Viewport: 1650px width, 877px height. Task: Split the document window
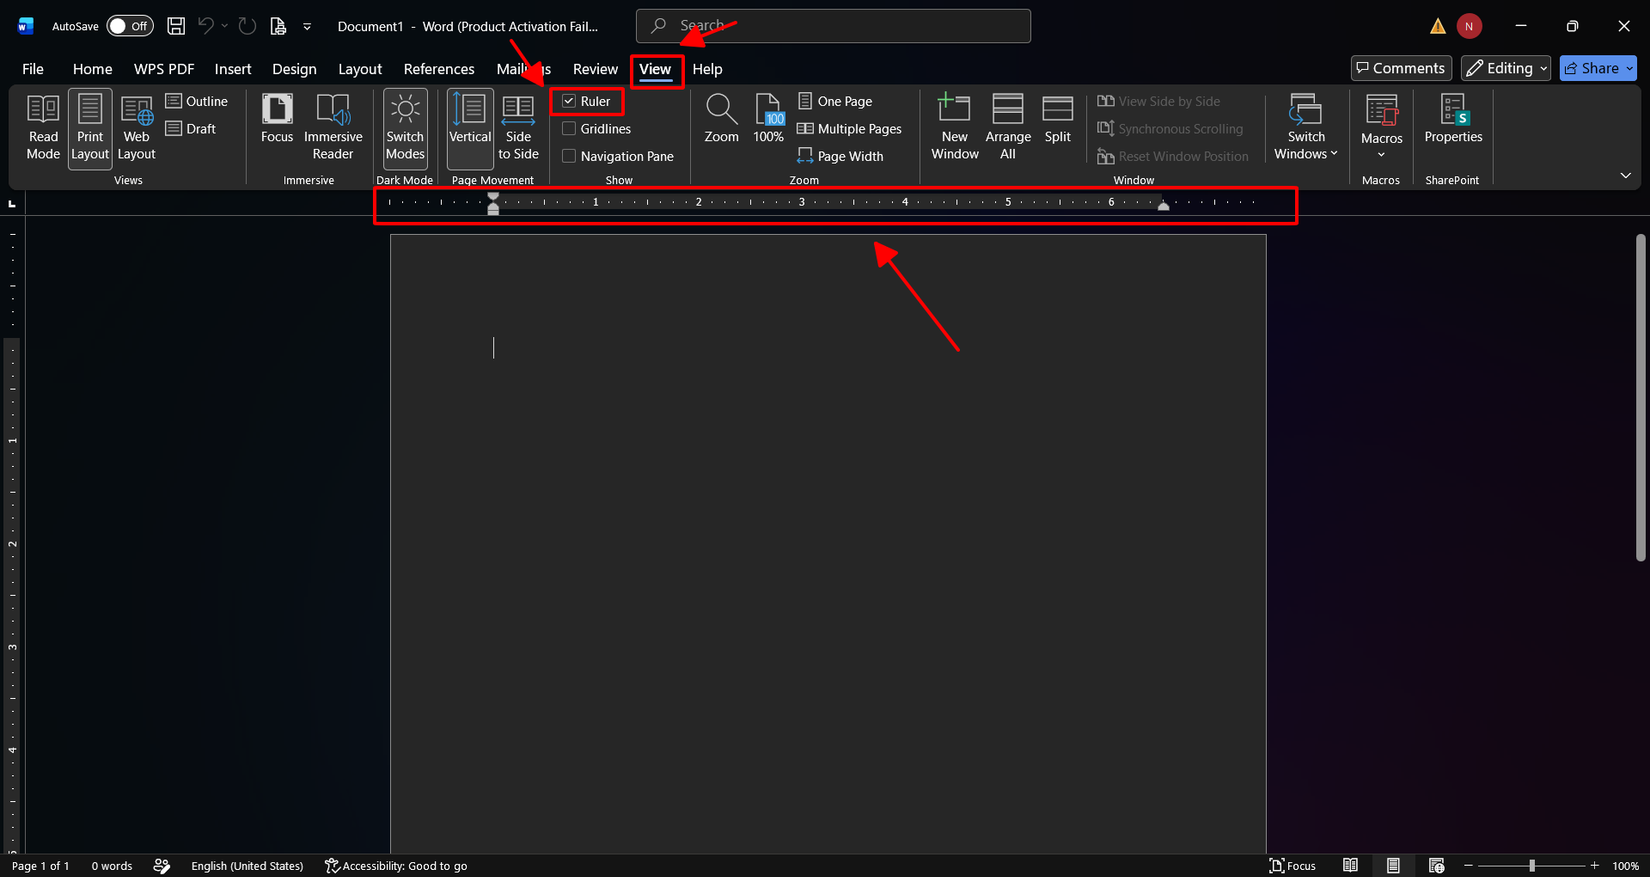(1058, 120)
